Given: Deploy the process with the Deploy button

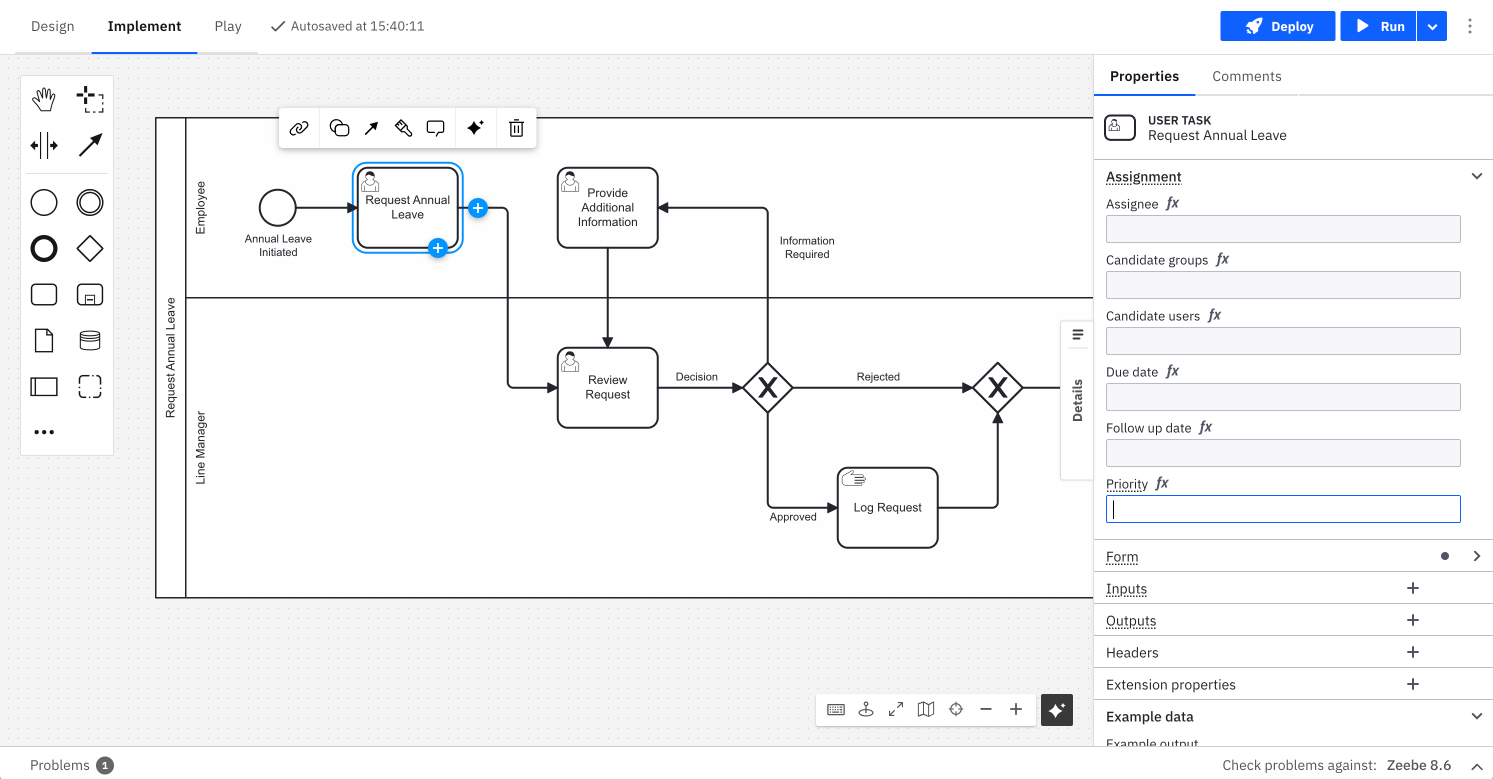Looking at the screenshot, I should click(1277, 26).
